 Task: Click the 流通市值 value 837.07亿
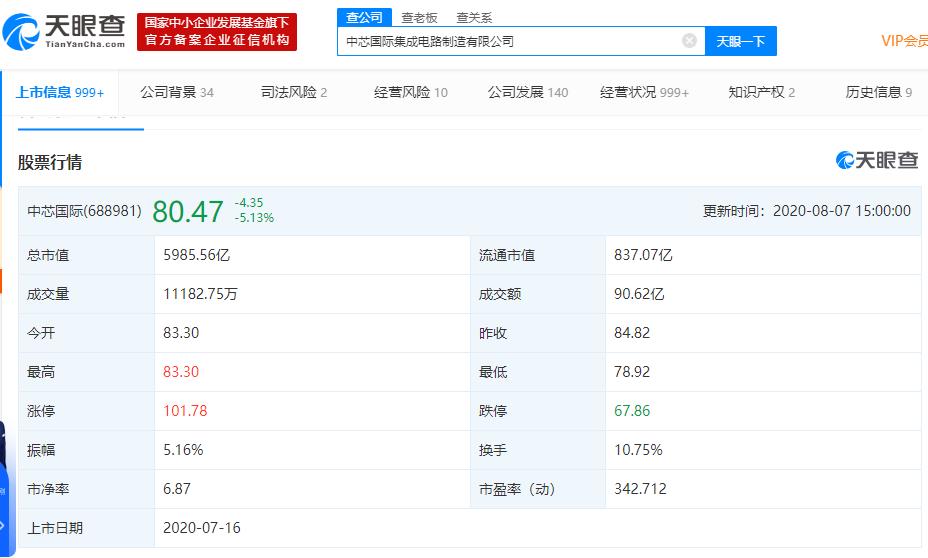coord(643,255)
